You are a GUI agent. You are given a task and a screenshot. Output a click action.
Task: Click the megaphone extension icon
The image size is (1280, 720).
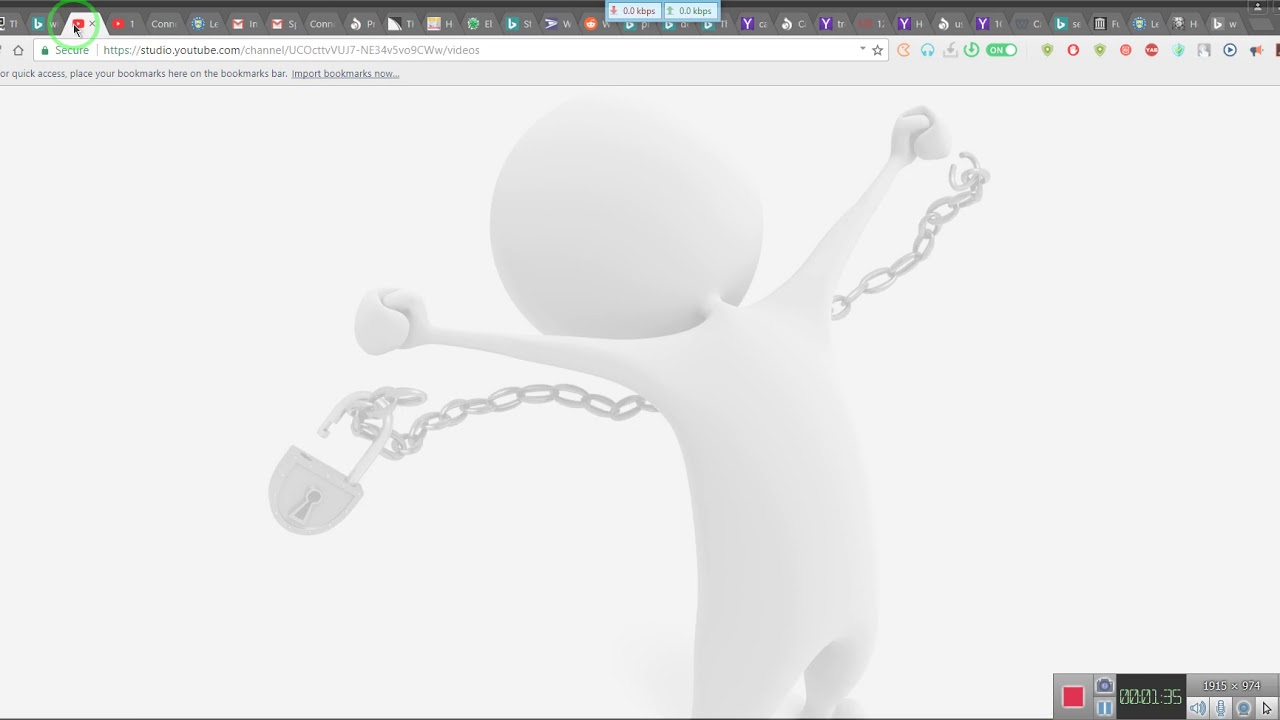[x=1256, y=50]
